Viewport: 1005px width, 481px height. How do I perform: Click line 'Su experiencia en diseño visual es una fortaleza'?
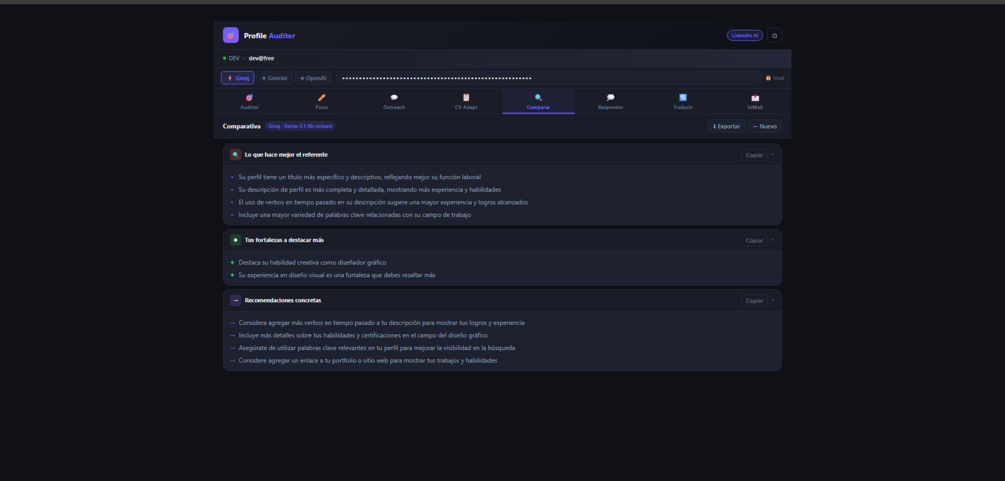tap(336, 275)
